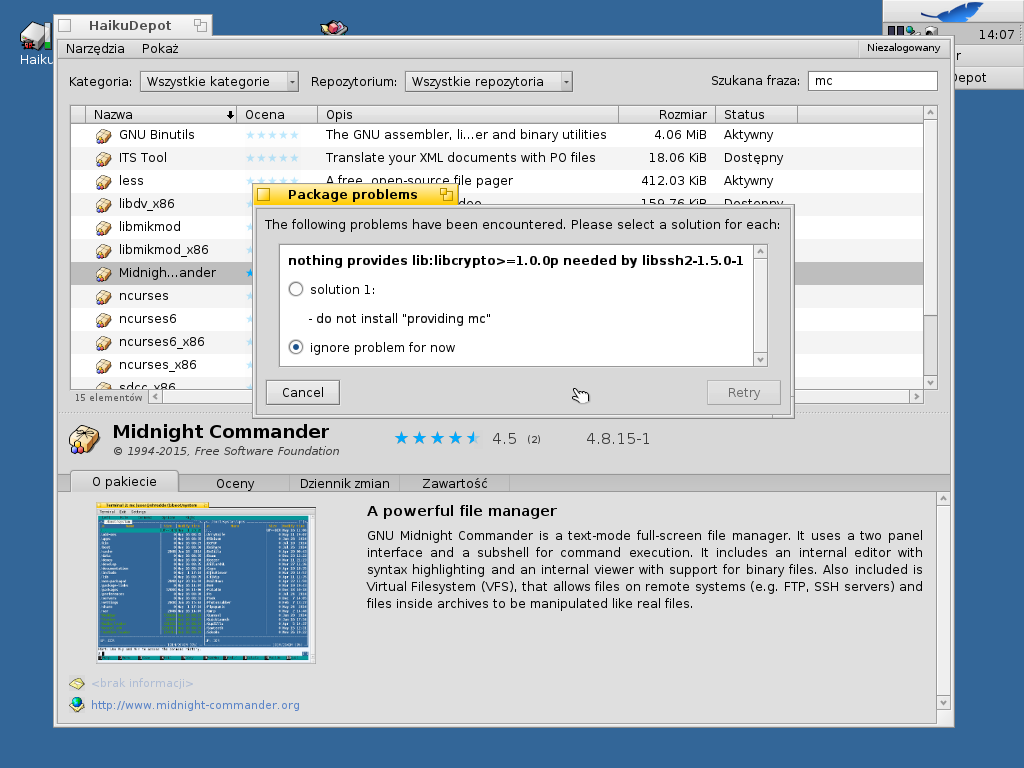Image resolution: width=1024 pixels, height=768 pixels.
Task: Click the Retry button
Action: tap(744, 392)
